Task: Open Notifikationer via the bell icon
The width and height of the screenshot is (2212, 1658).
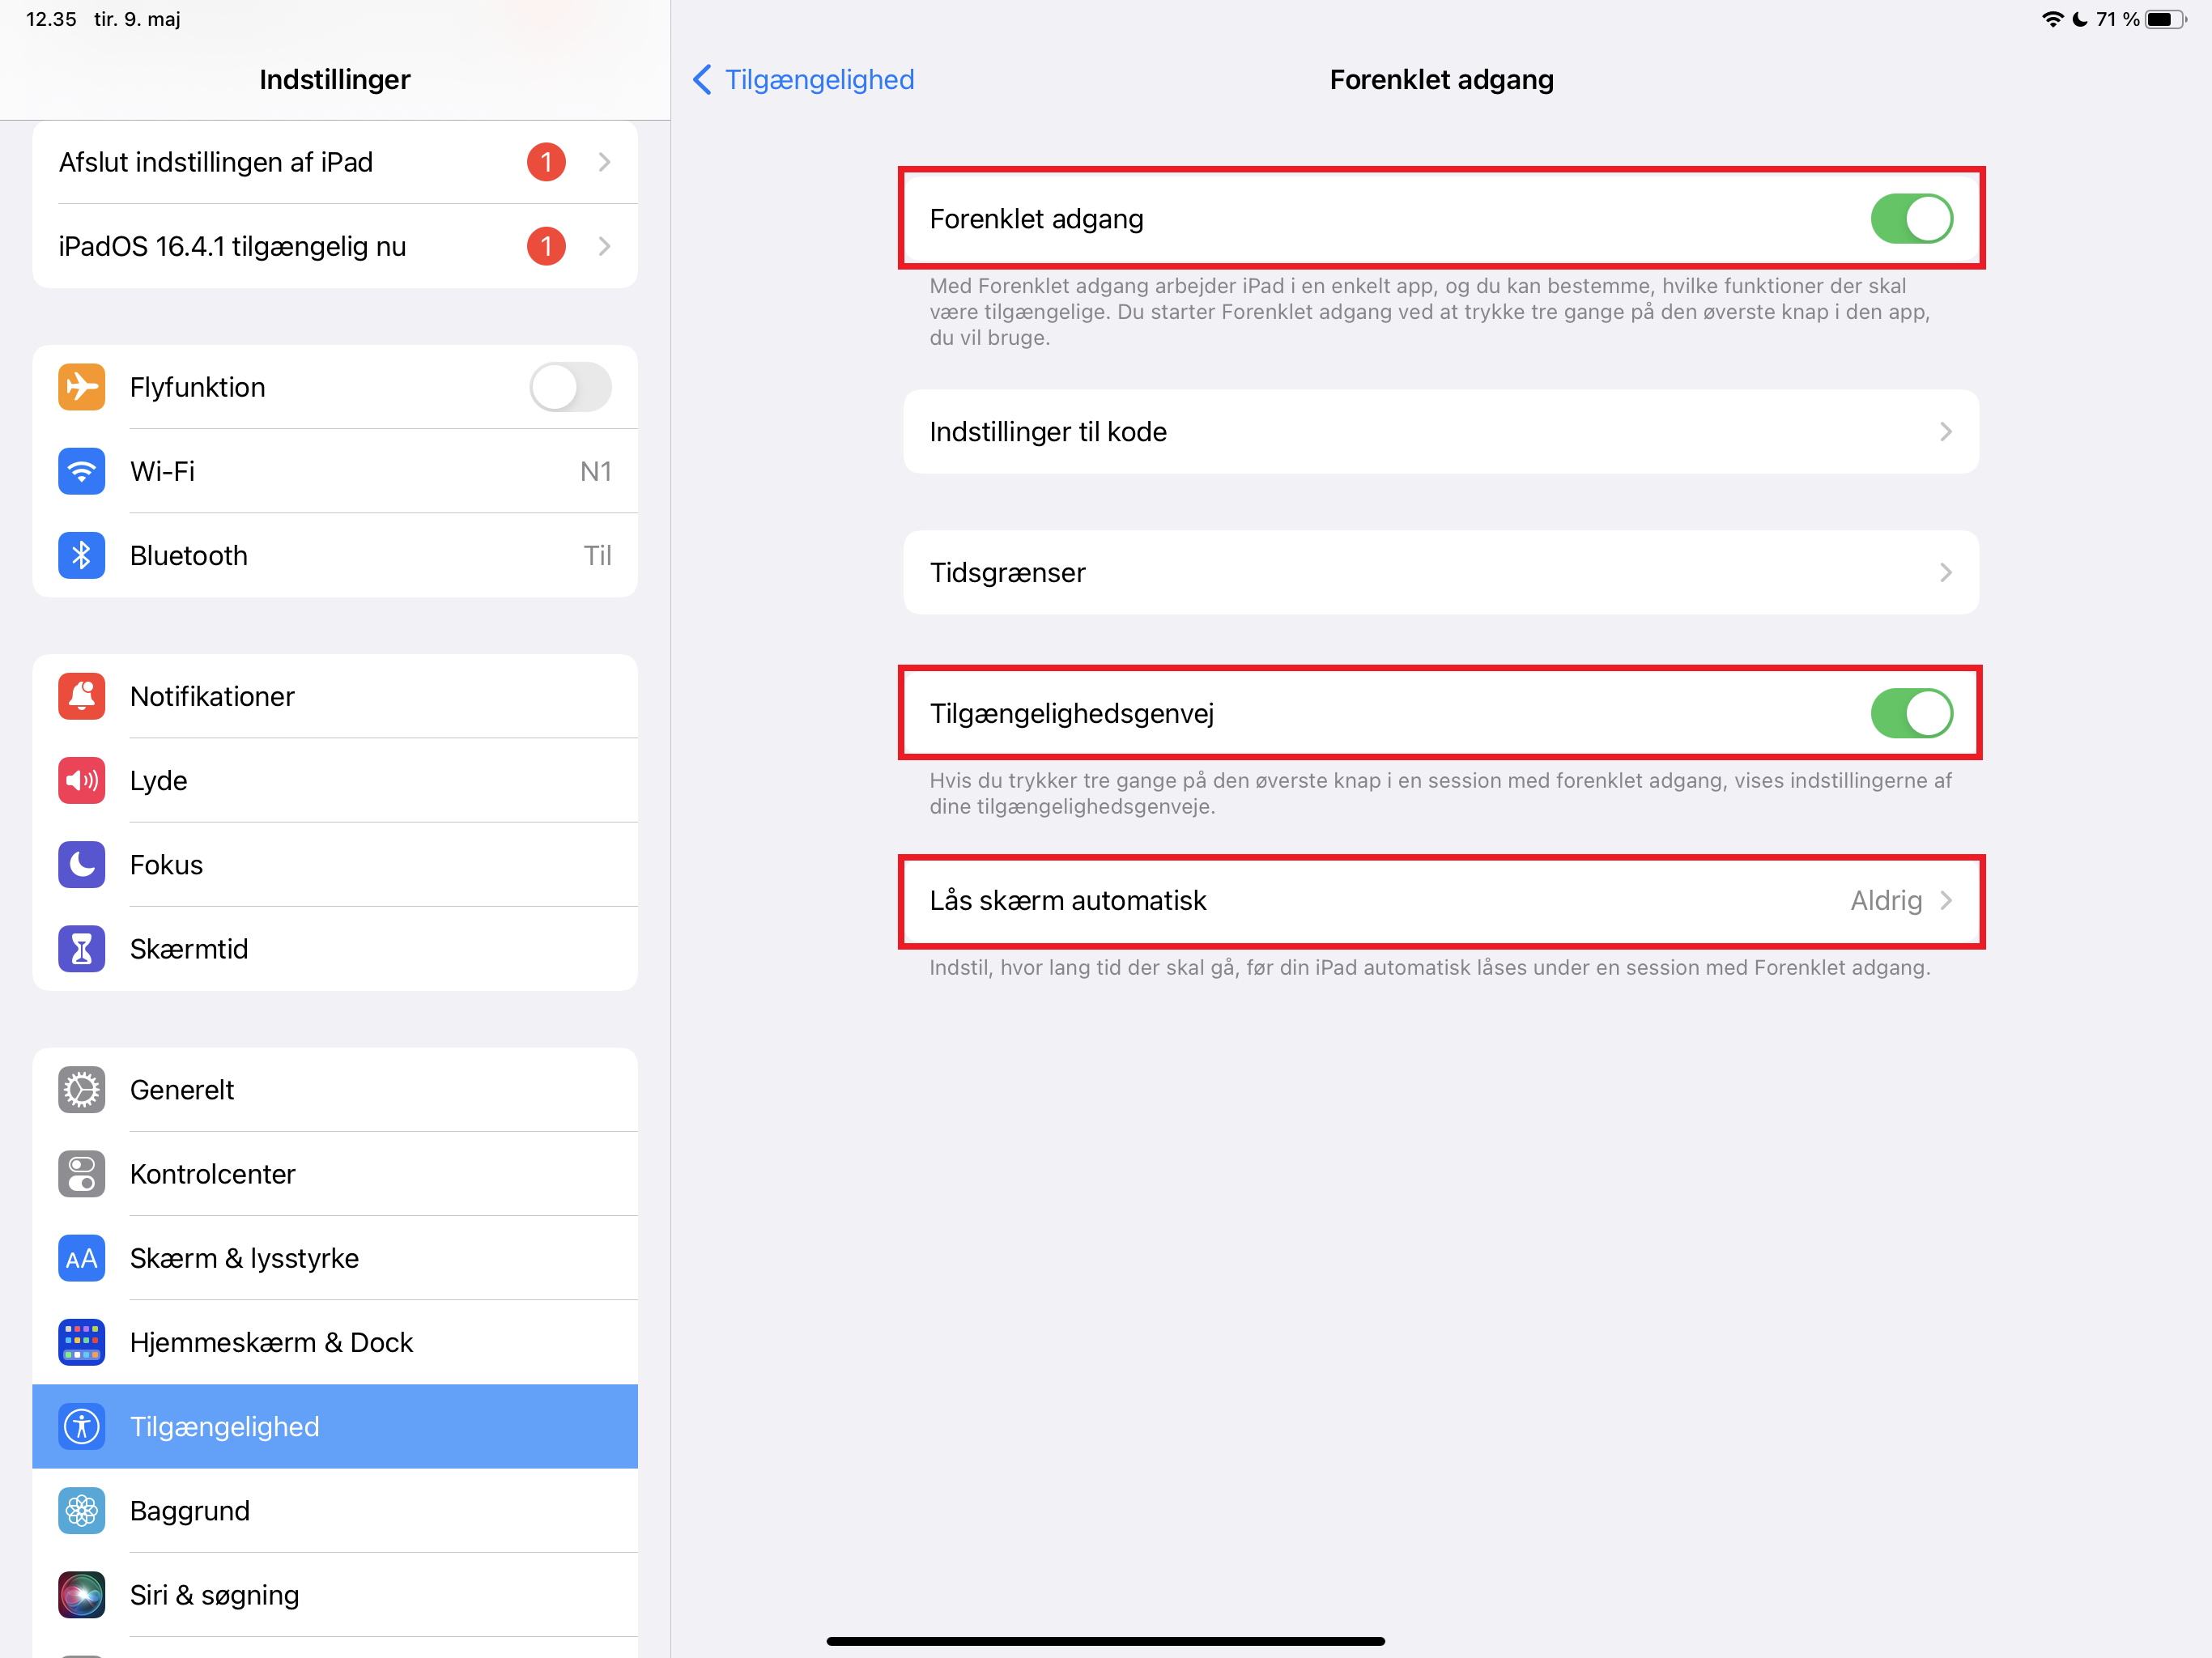Action: pos(81,696)
